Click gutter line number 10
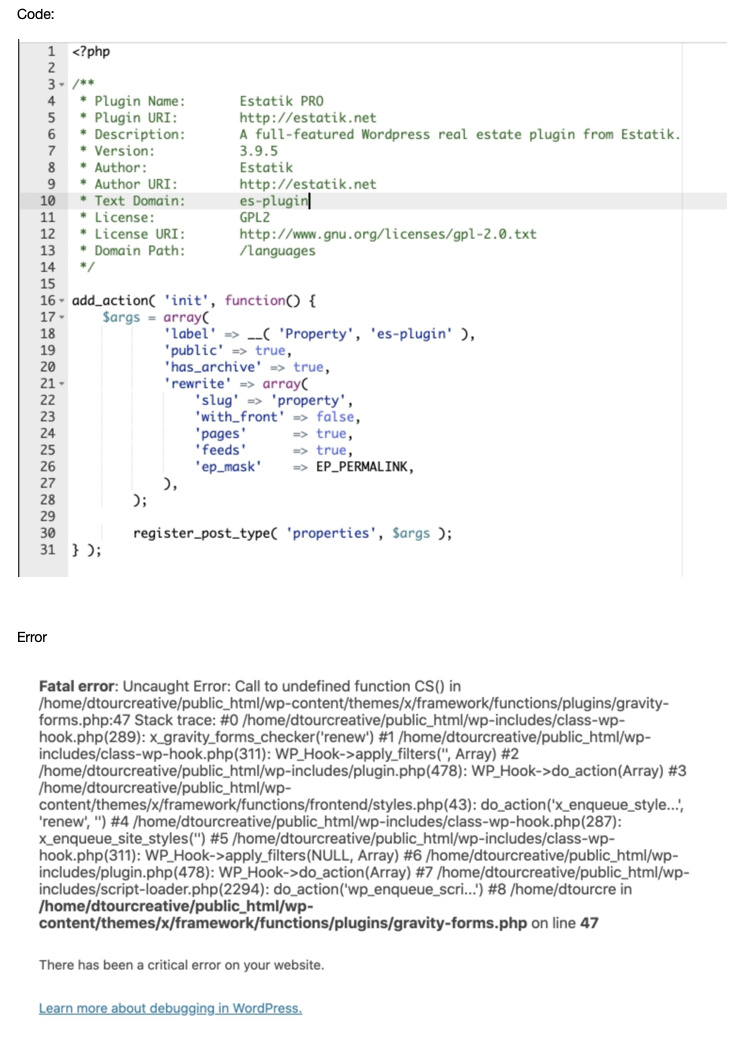 coord(48,200)
